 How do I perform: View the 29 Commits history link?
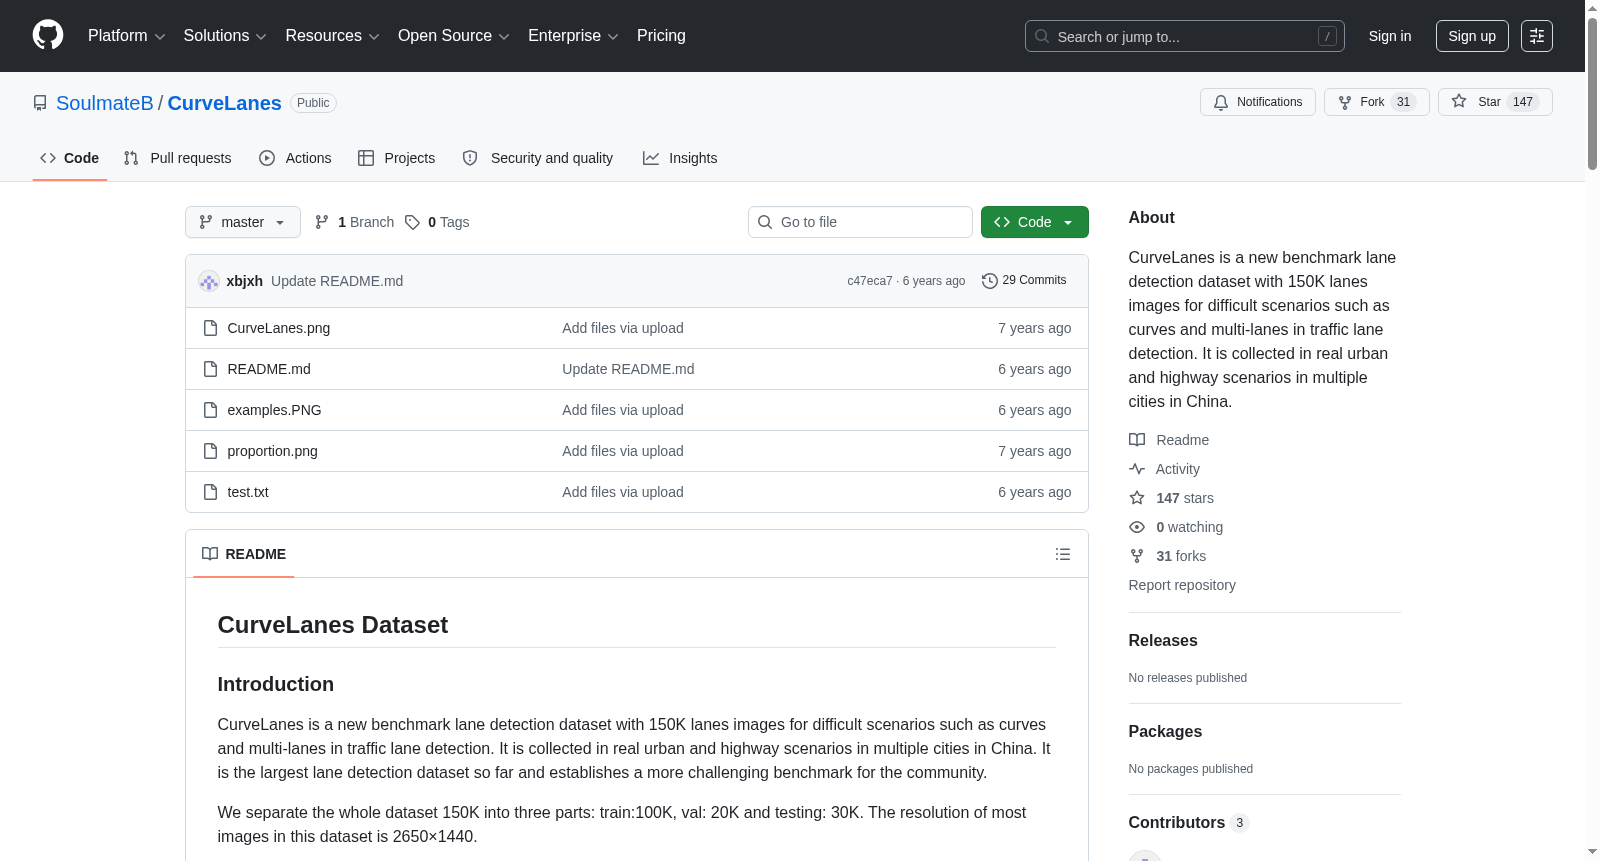coord(1024,281)
